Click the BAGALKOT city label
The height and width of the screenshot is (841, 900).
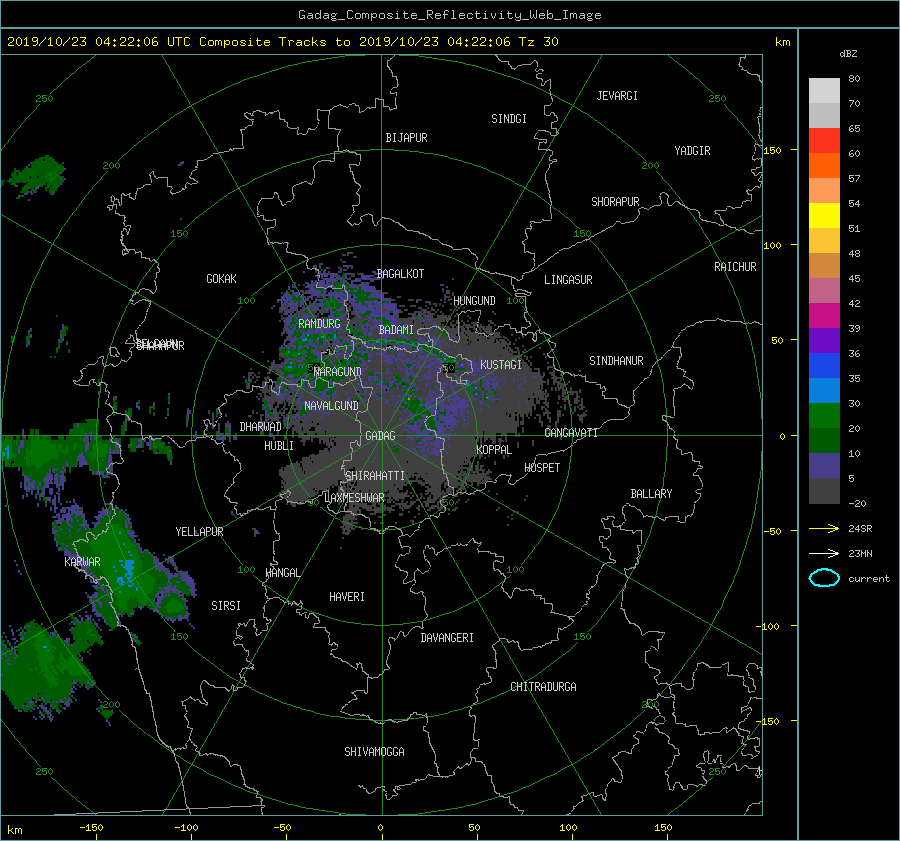tap(400, 274)
